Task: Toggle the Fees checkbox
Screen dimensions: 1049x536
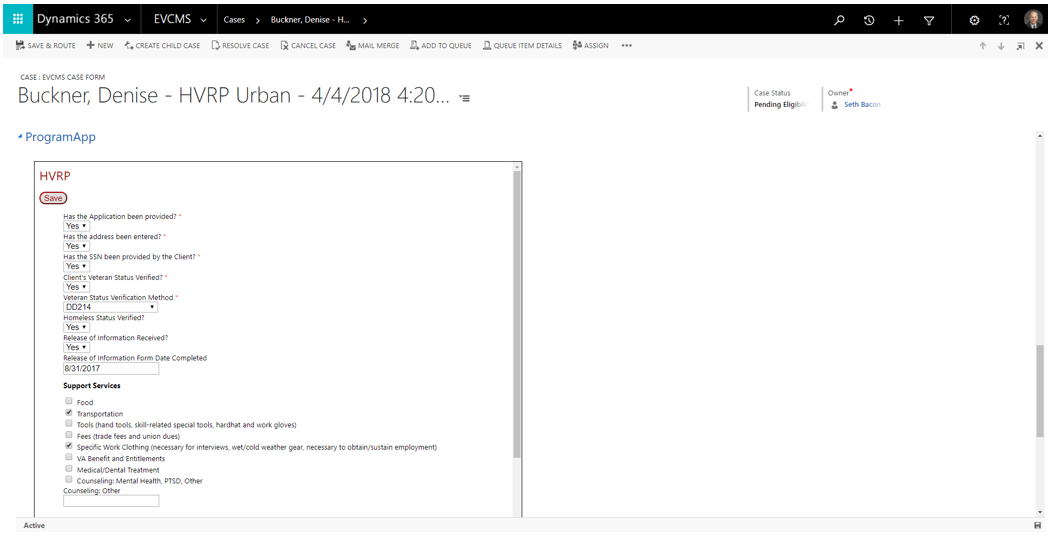Action: click(68, 434)
